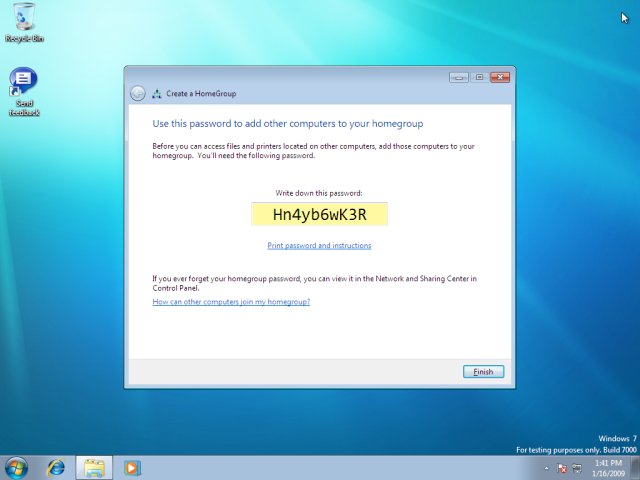The image size is (640, 480).
Task: Click the Show desktop strip
Action: coord(635,468)
